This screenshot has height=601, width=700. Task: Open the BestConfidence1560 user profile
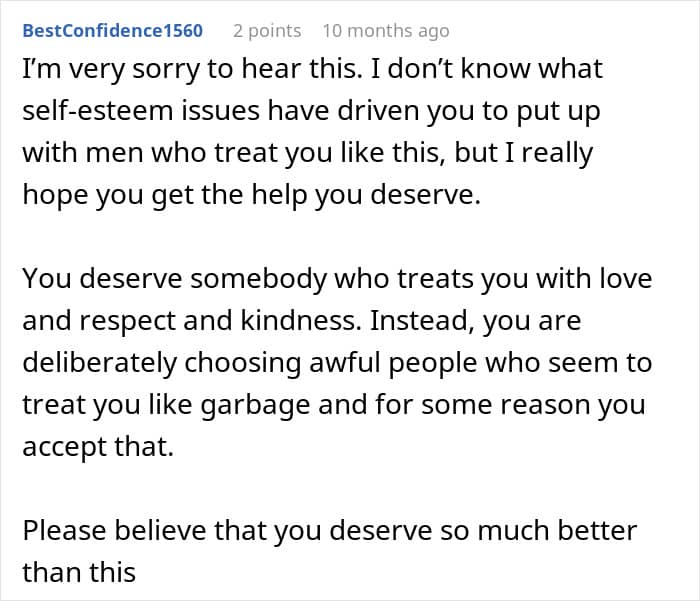[x=112, y=31]
